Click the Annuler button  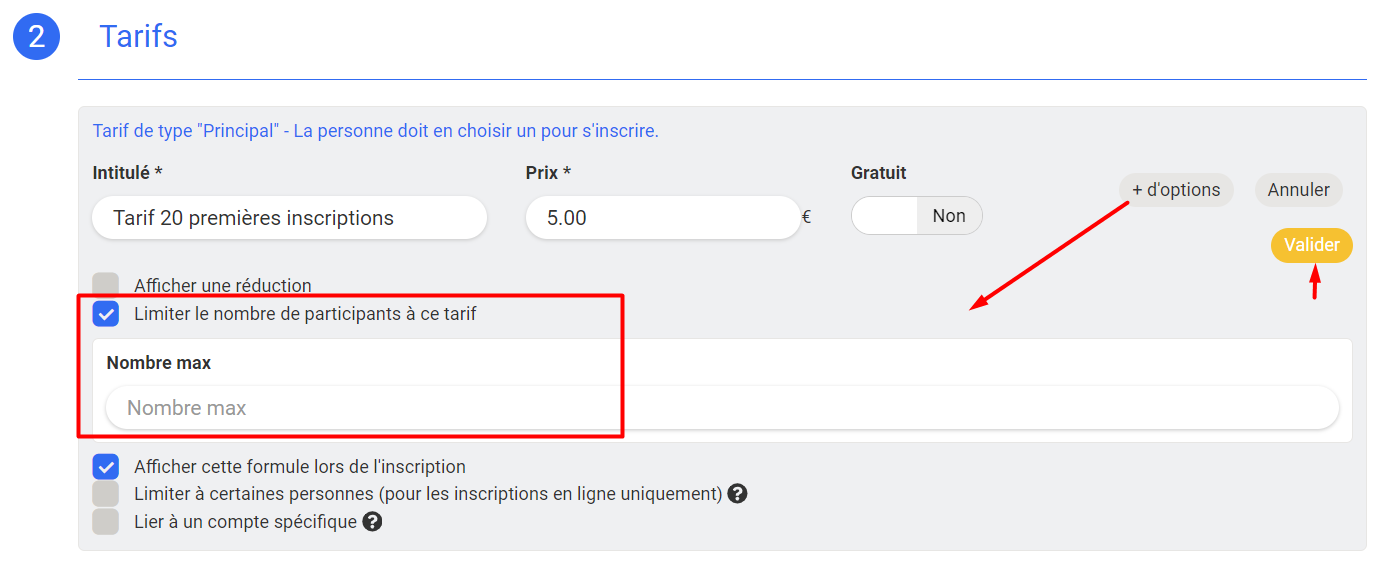(x=1299, y=190)
